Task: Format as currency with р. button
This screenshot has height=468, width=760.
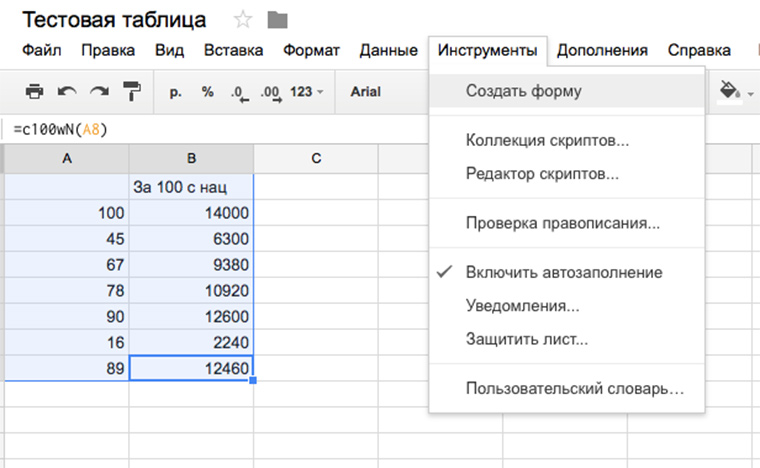Action: (x=176, y=92)
